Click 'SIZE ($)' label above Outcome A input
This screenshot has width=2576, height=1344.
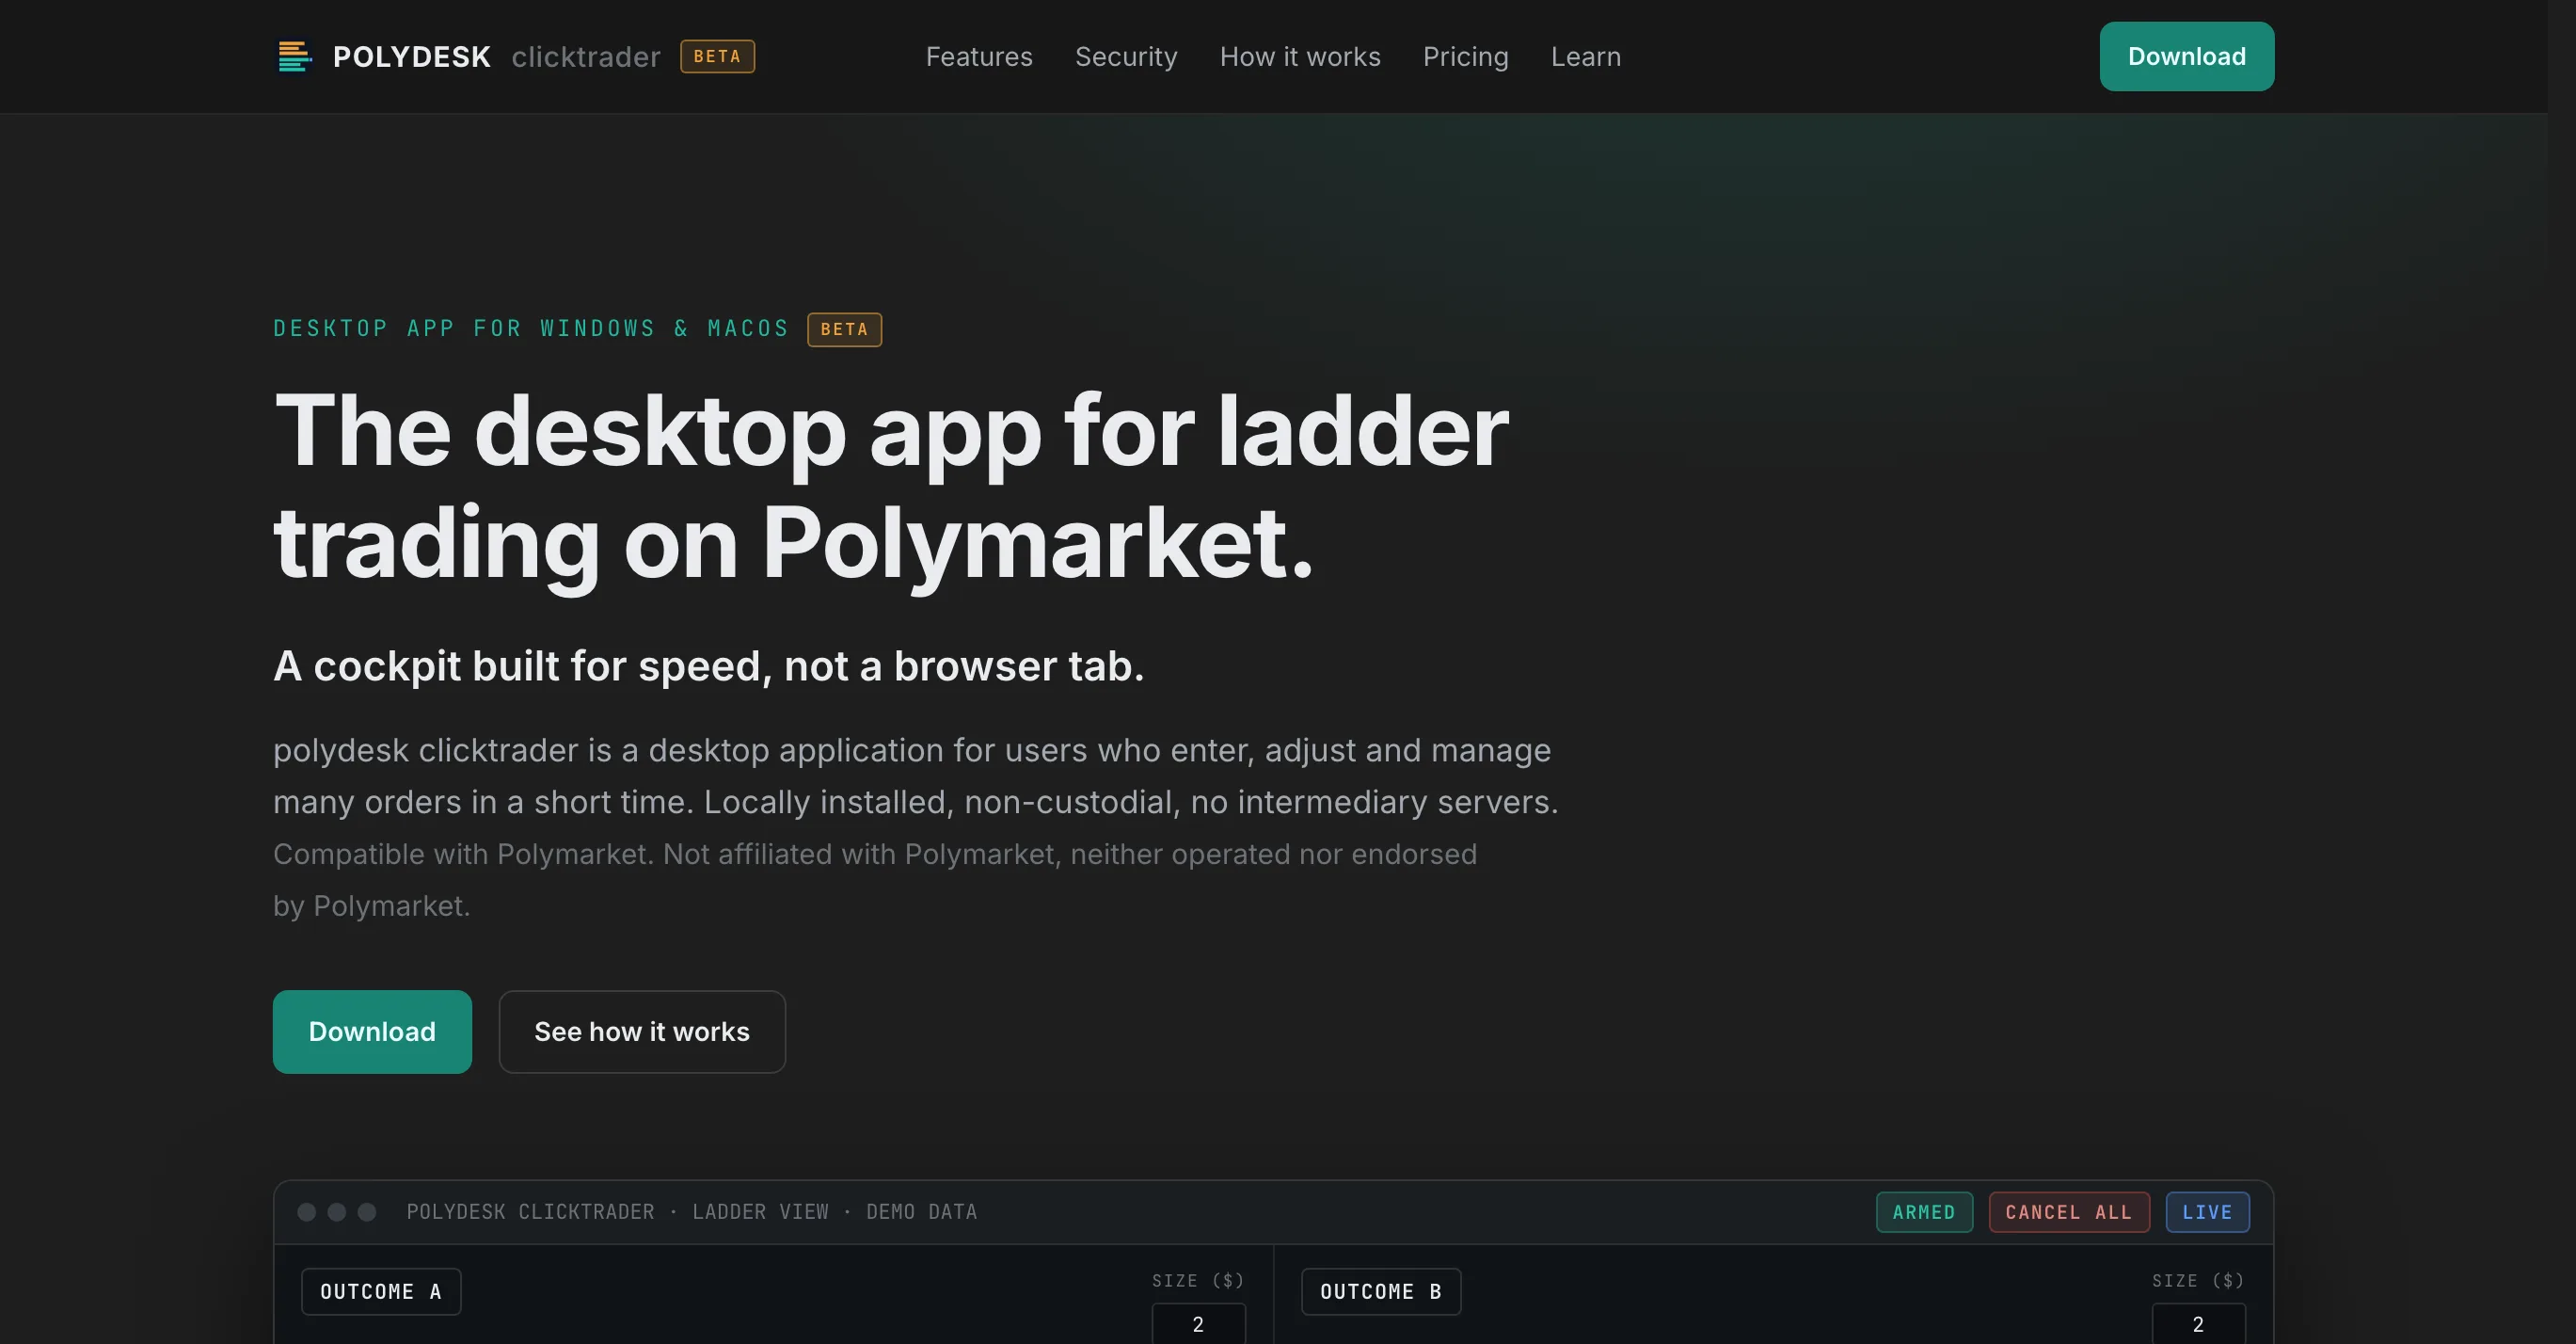pos(1198,1280)
